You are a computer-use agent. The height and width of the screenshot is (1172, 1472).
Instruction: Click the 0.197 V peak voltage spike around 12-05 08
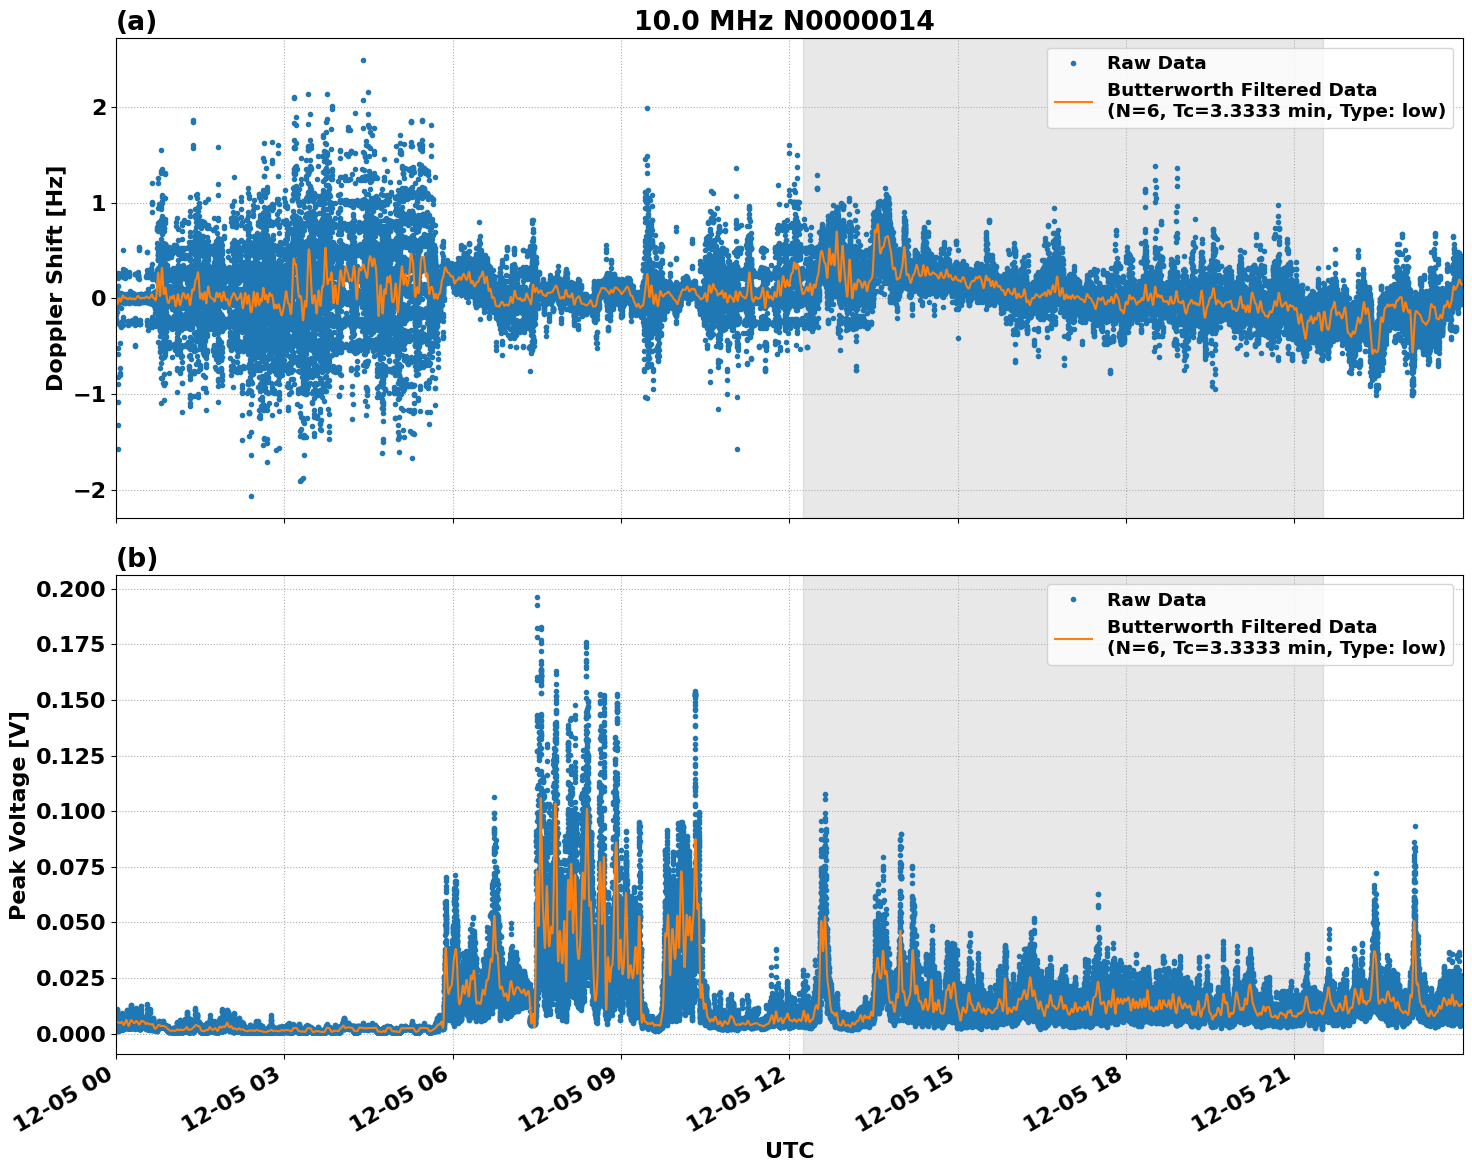coord(537,595)
